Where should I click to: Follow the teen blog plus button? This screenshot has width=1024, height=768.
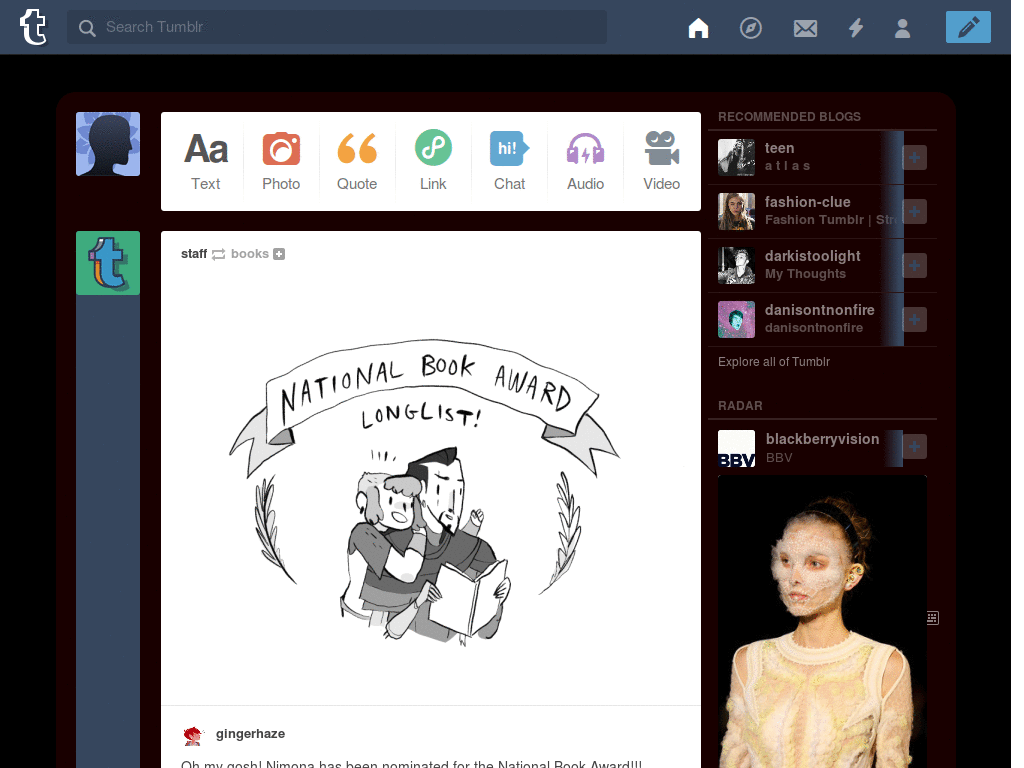(x=914, y=157)
